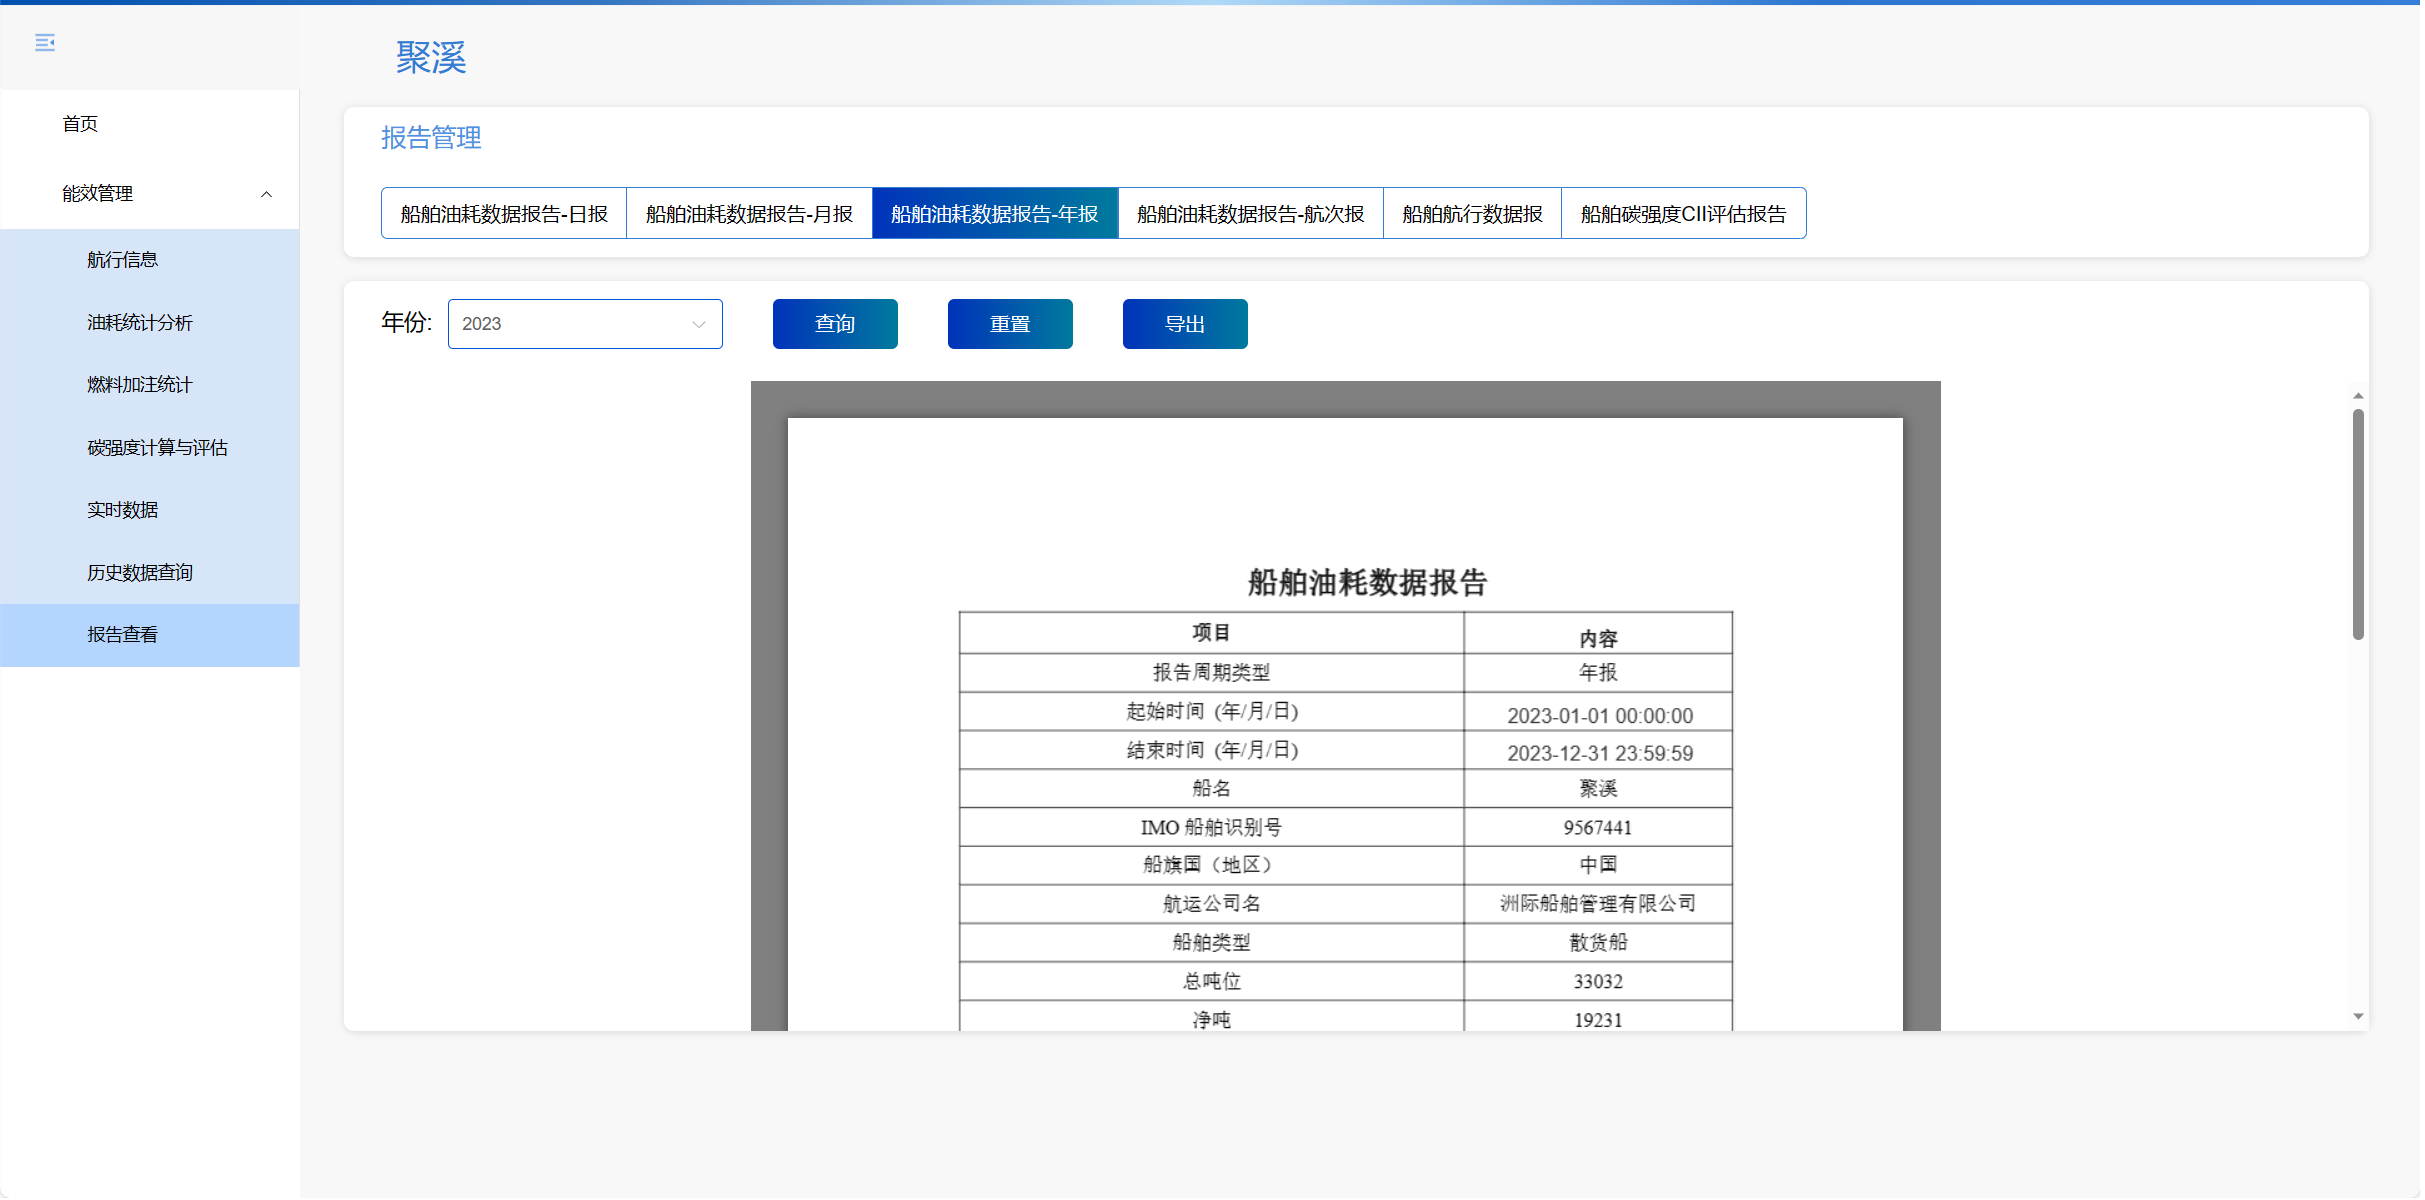Open the 年份 year dropdown arrow

pos(698,324)
